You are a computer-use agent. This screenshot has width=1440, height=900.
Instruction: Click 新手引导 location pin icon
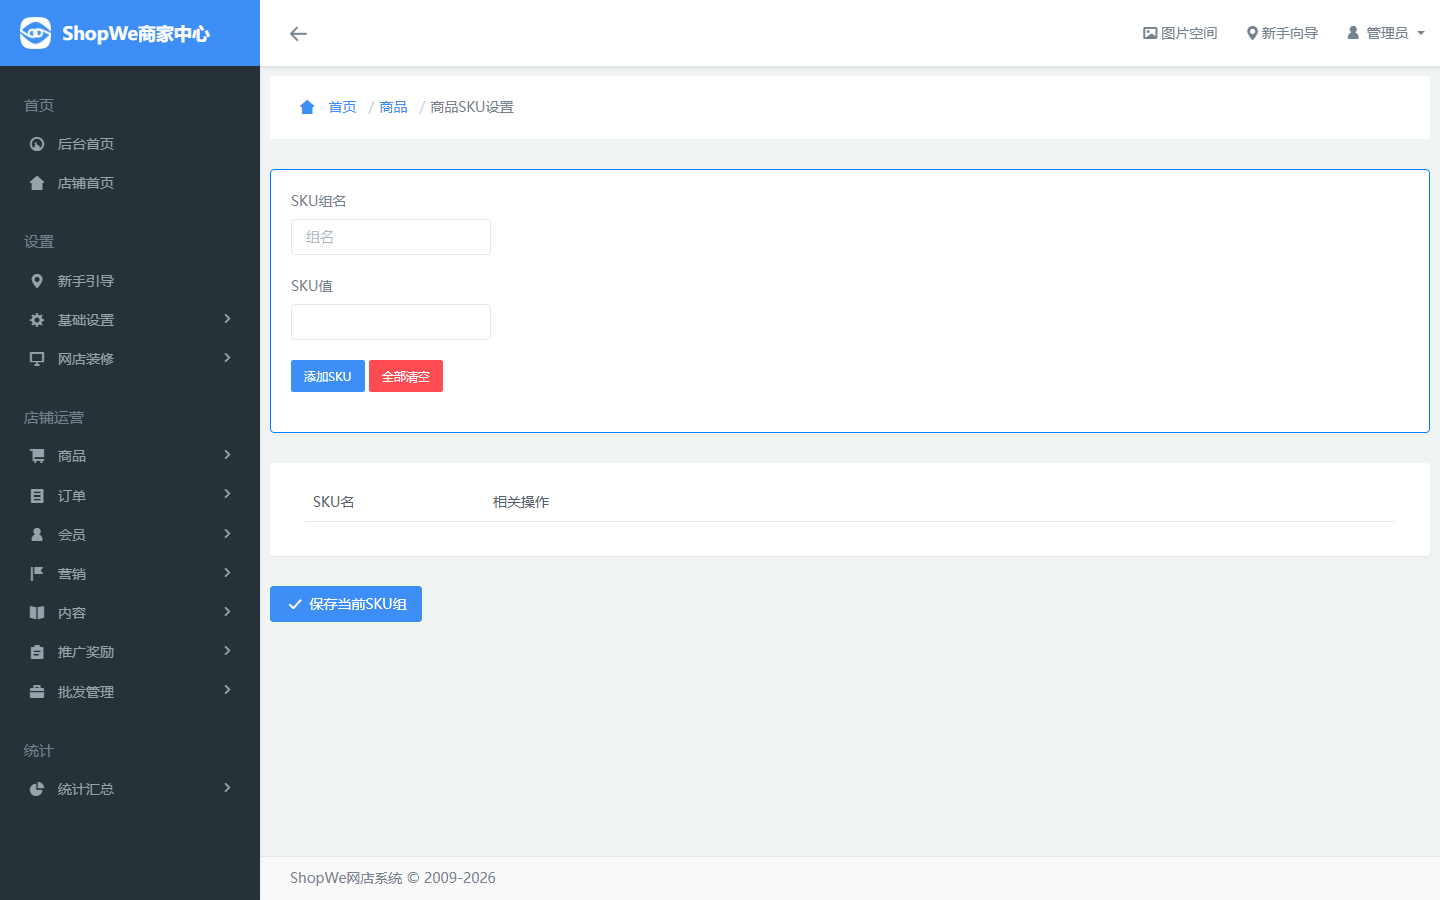(x=37, y=281)
